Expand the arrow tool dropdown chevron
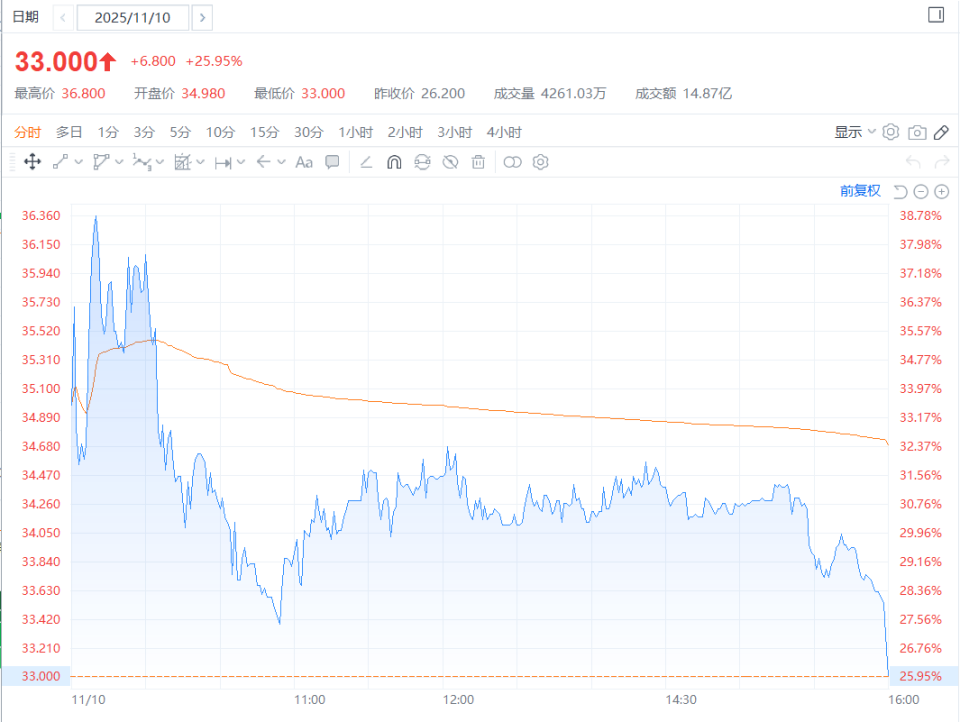 coord(282,162)
